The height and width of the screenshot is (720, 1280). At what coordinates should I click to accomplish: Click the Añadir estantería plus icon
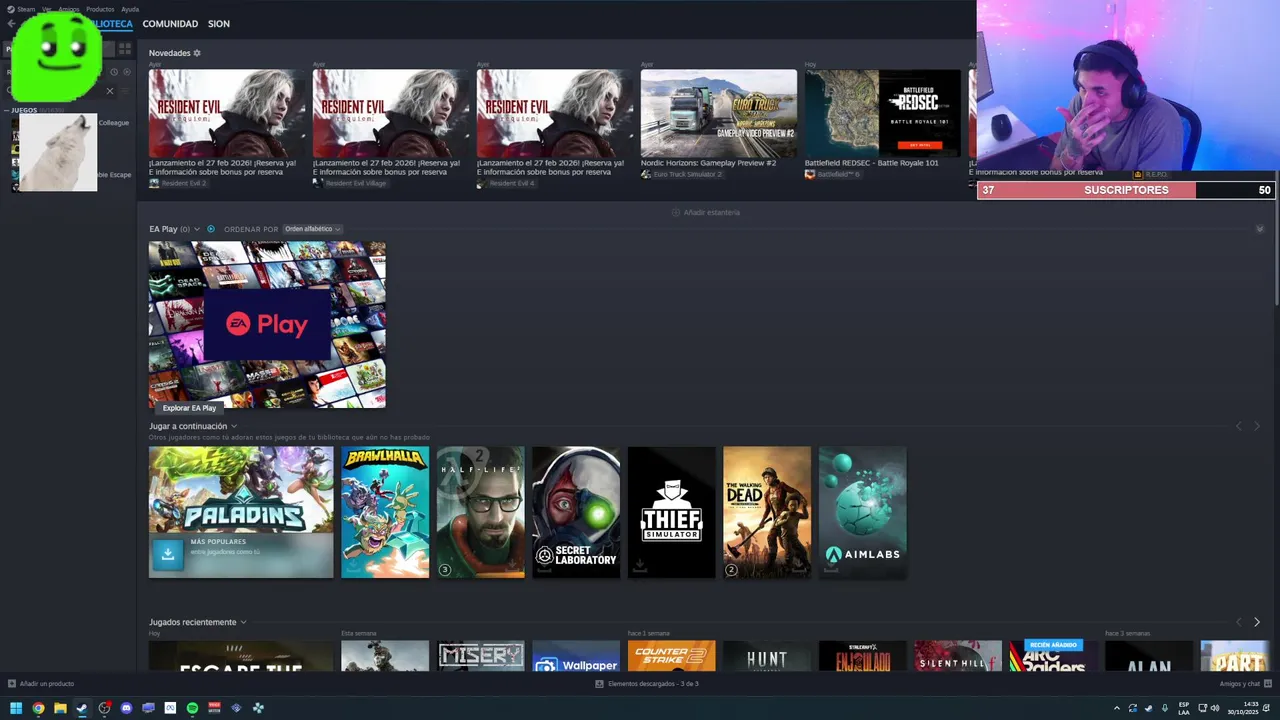pos(676,212)
